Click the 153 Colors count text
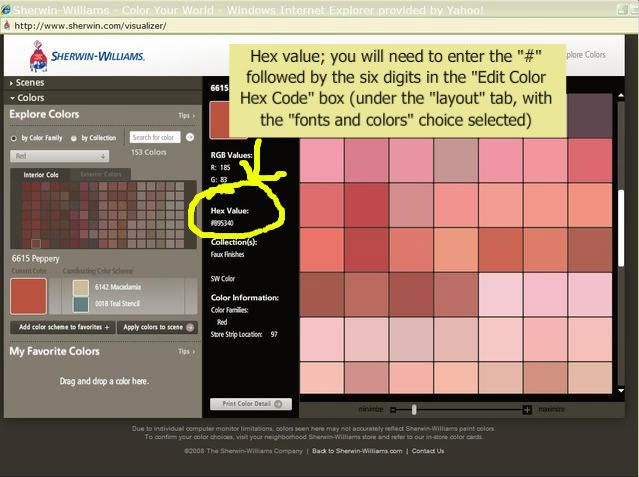The image size is (639, 477). (x=149, y=152)
